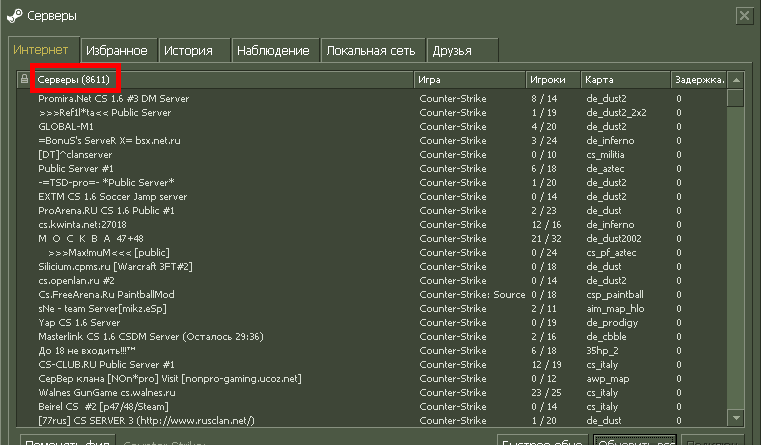Select sNe - team Server[mikz.eSp]
This screenshot has width=761, height=445.
coord(372,309)
